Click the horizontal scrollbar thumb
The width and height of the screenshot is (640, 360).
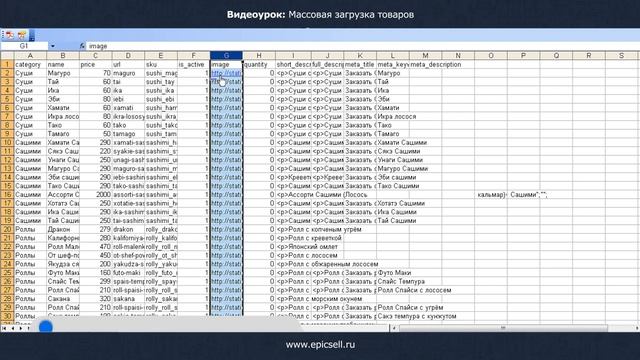(503, 328)
